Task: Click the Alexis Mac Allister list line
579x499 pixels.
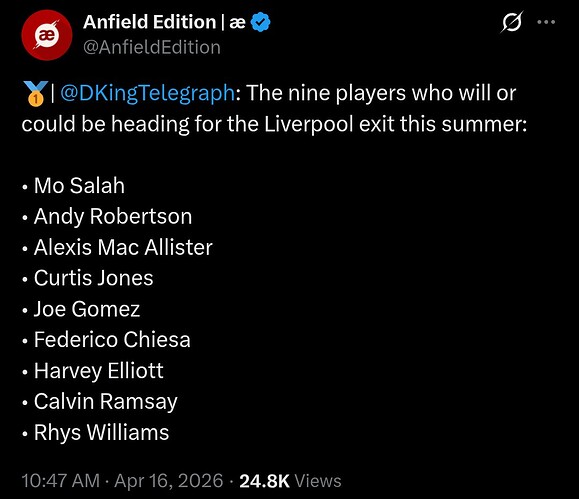Action: (x=117, y=247)
